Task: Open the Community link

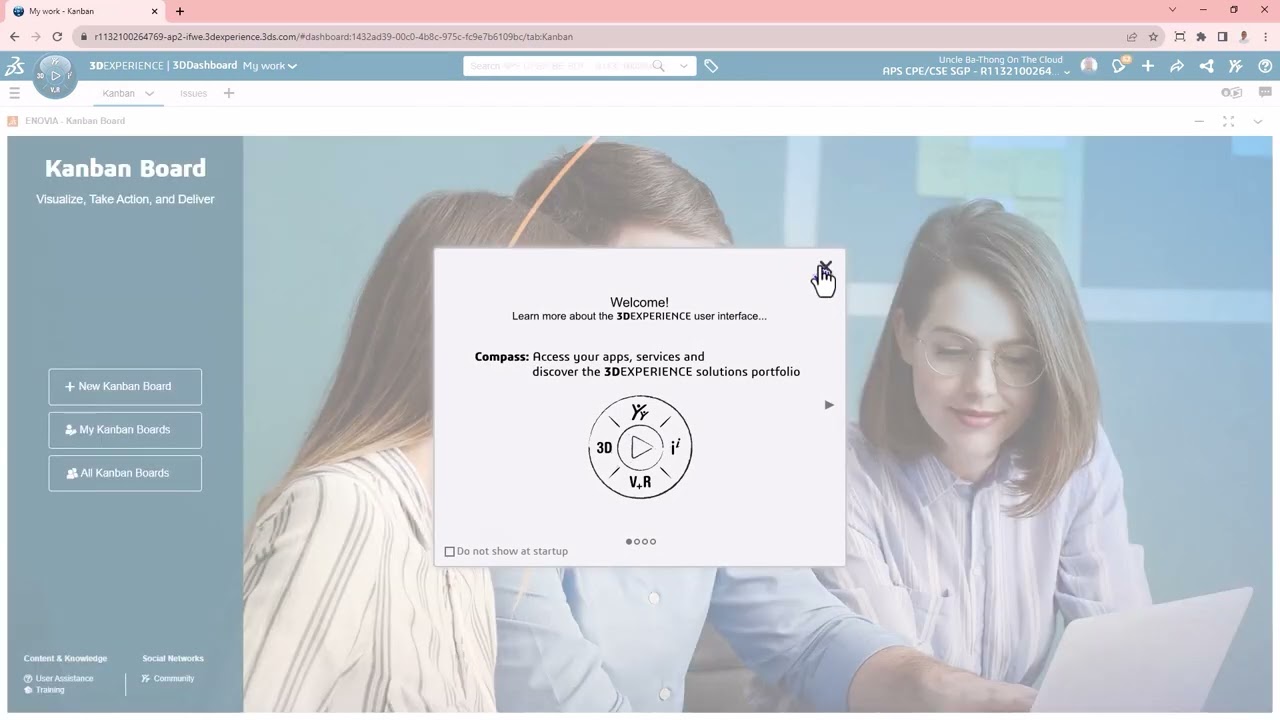Action: point(168,678)
